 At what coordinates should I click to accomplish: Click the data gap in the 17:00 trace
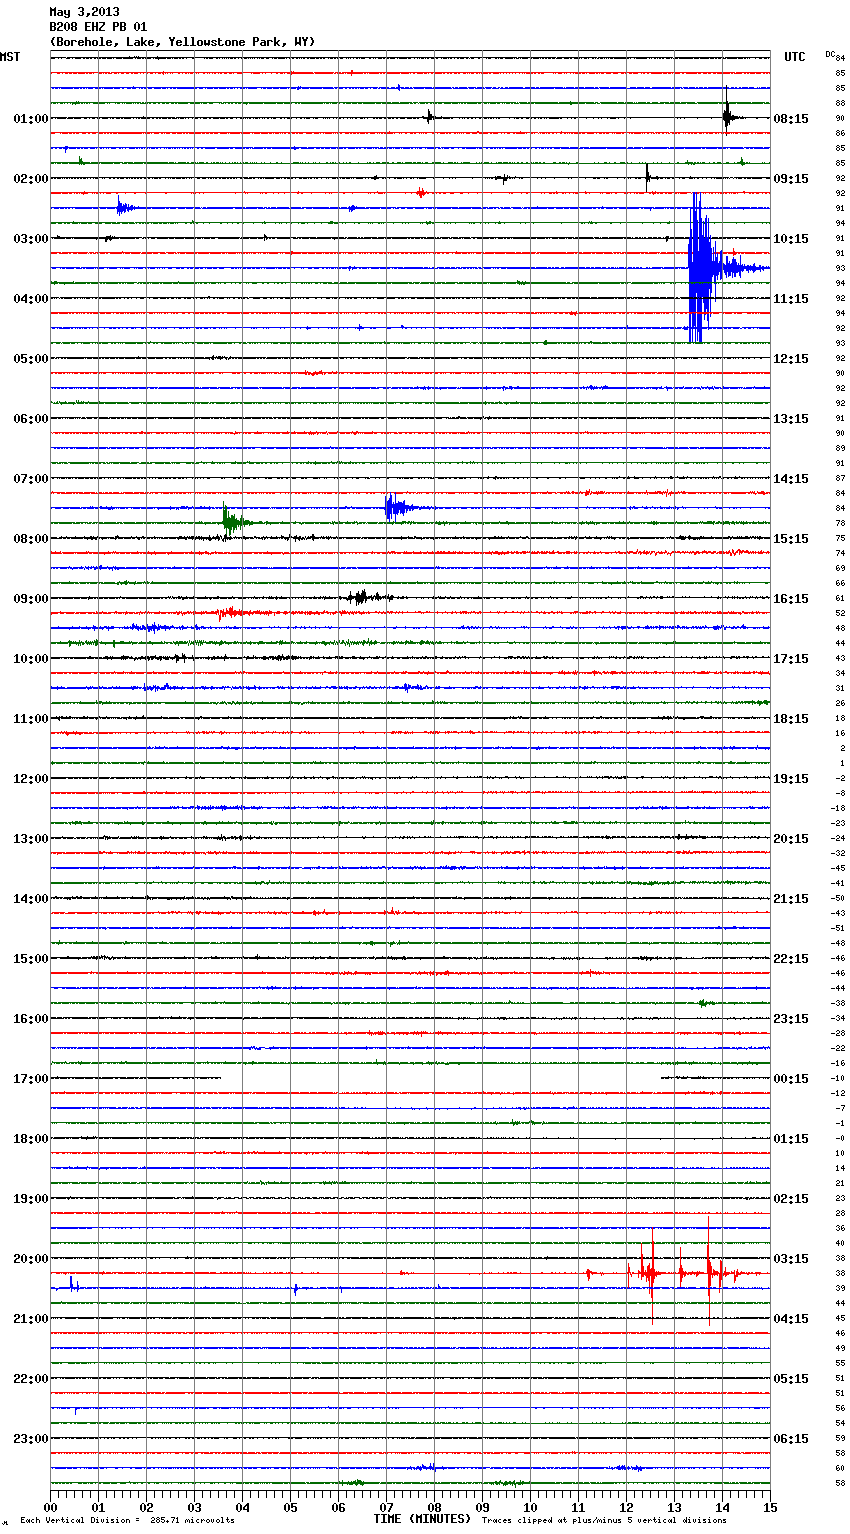[440, 1078]
